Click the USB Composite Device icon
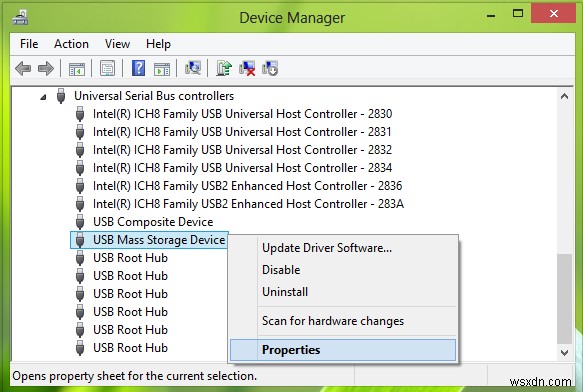Image resolution: width=583 pixels, height=392 pixels. [x=80, y=222]
